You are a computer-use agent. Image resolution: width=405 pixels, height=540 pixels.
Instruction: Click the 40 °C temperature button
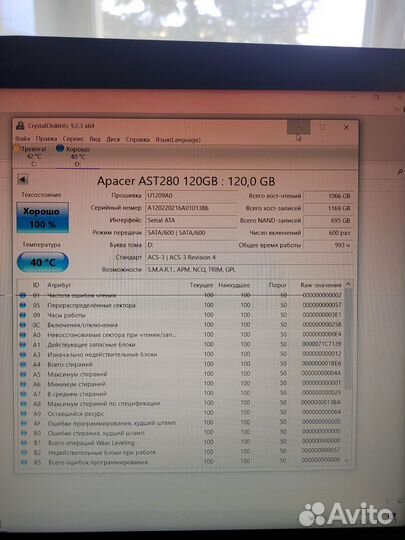pos(43,262)
